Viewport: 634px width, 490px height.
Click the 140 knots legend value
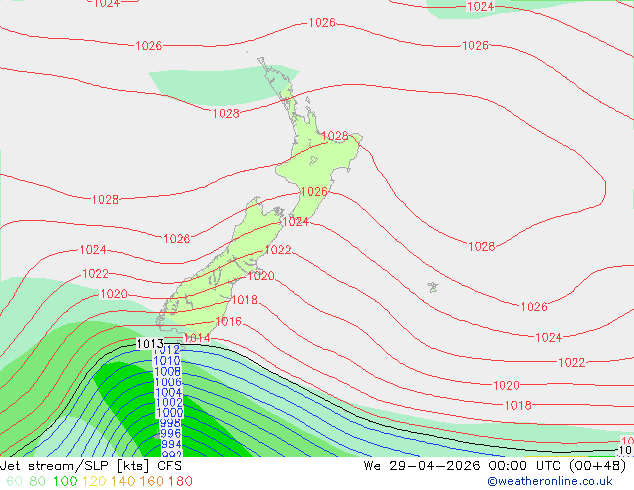(123, 481)
